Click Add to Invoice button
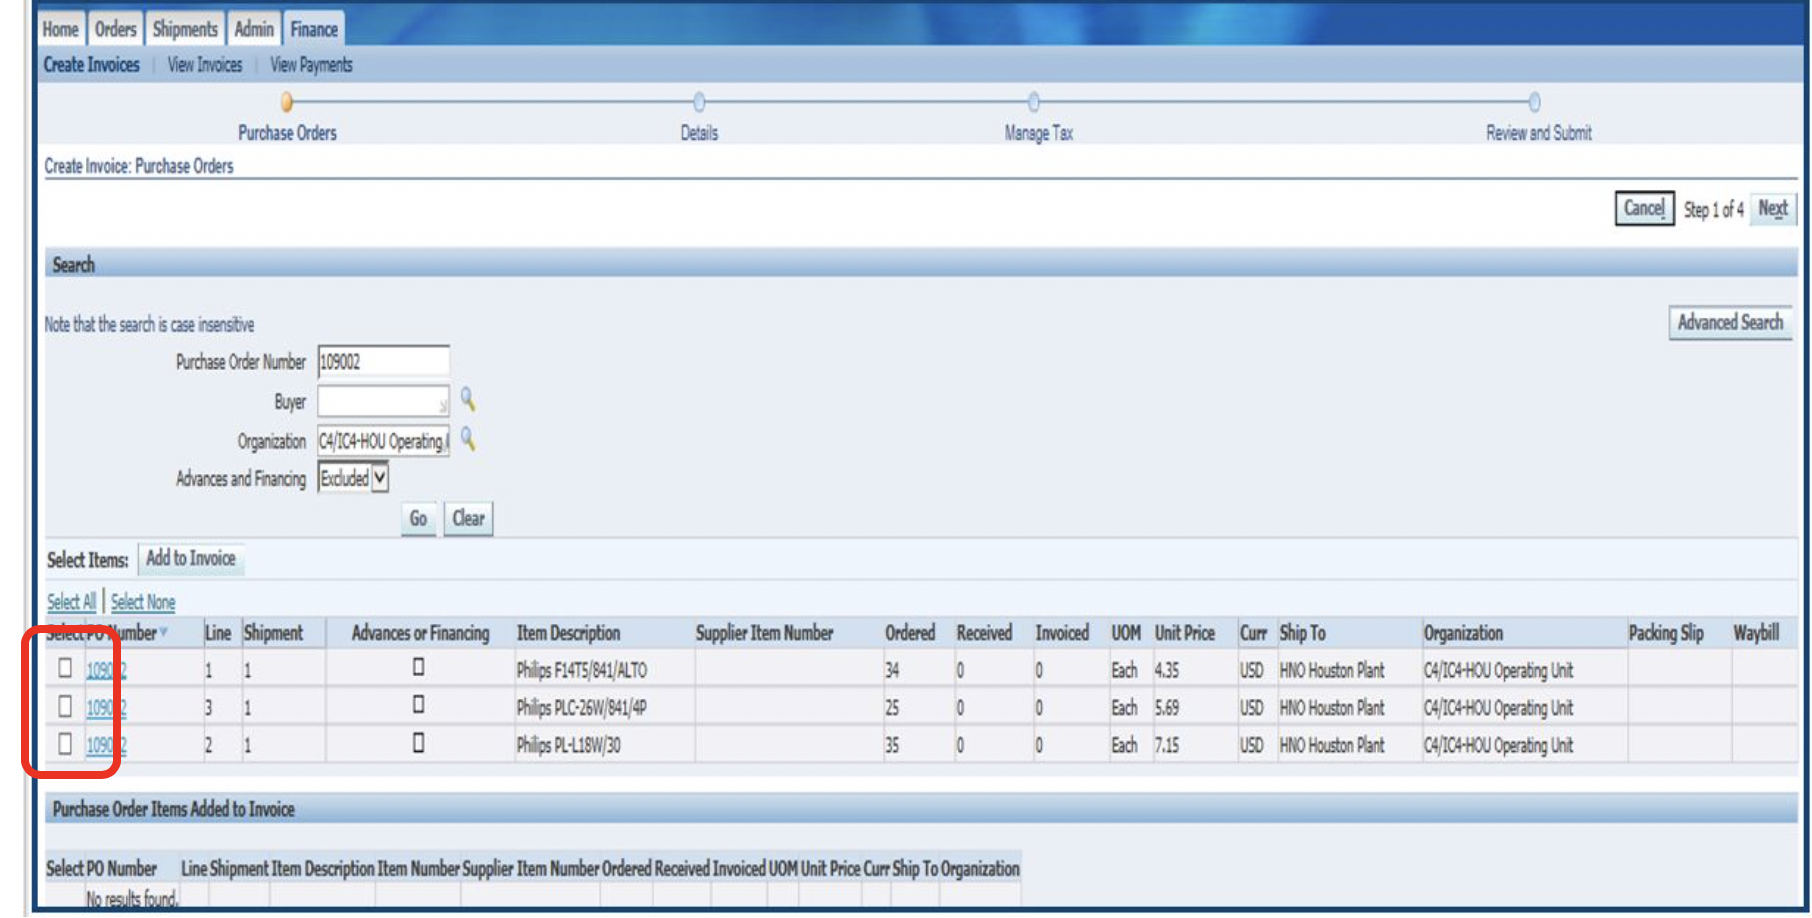 click(191, 558)
